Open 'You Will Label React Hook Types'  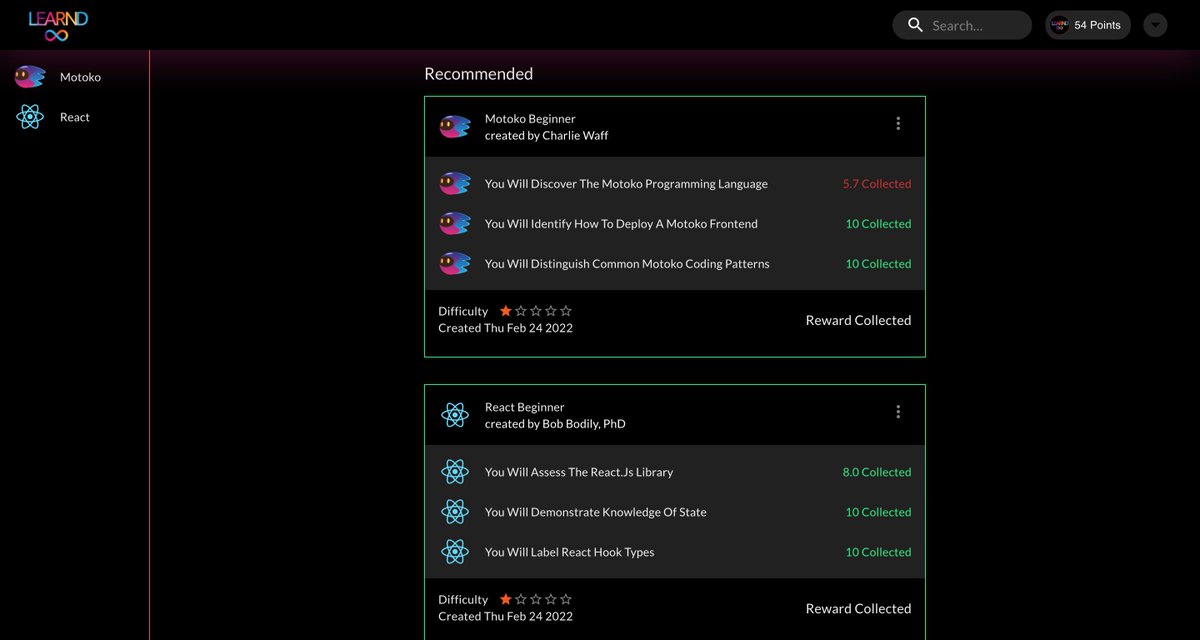click(x=569, y=552)
